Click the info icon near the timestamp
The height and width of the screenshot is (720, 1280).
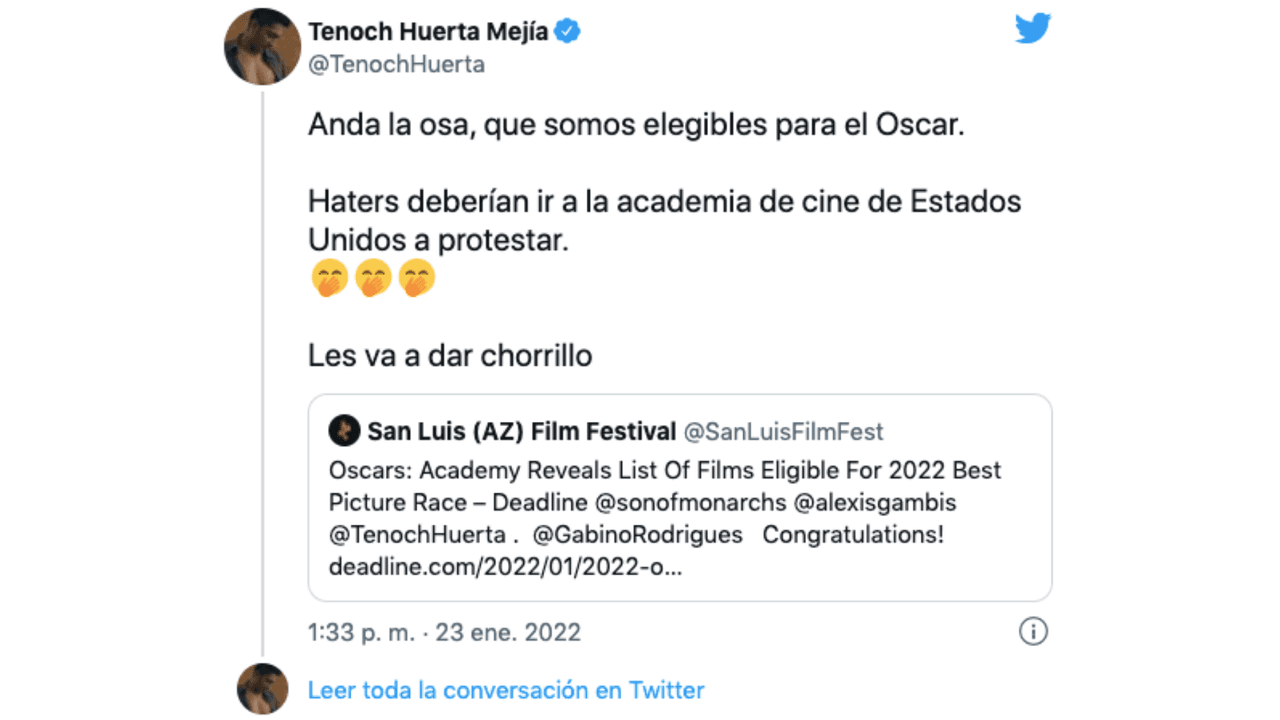1033,631
